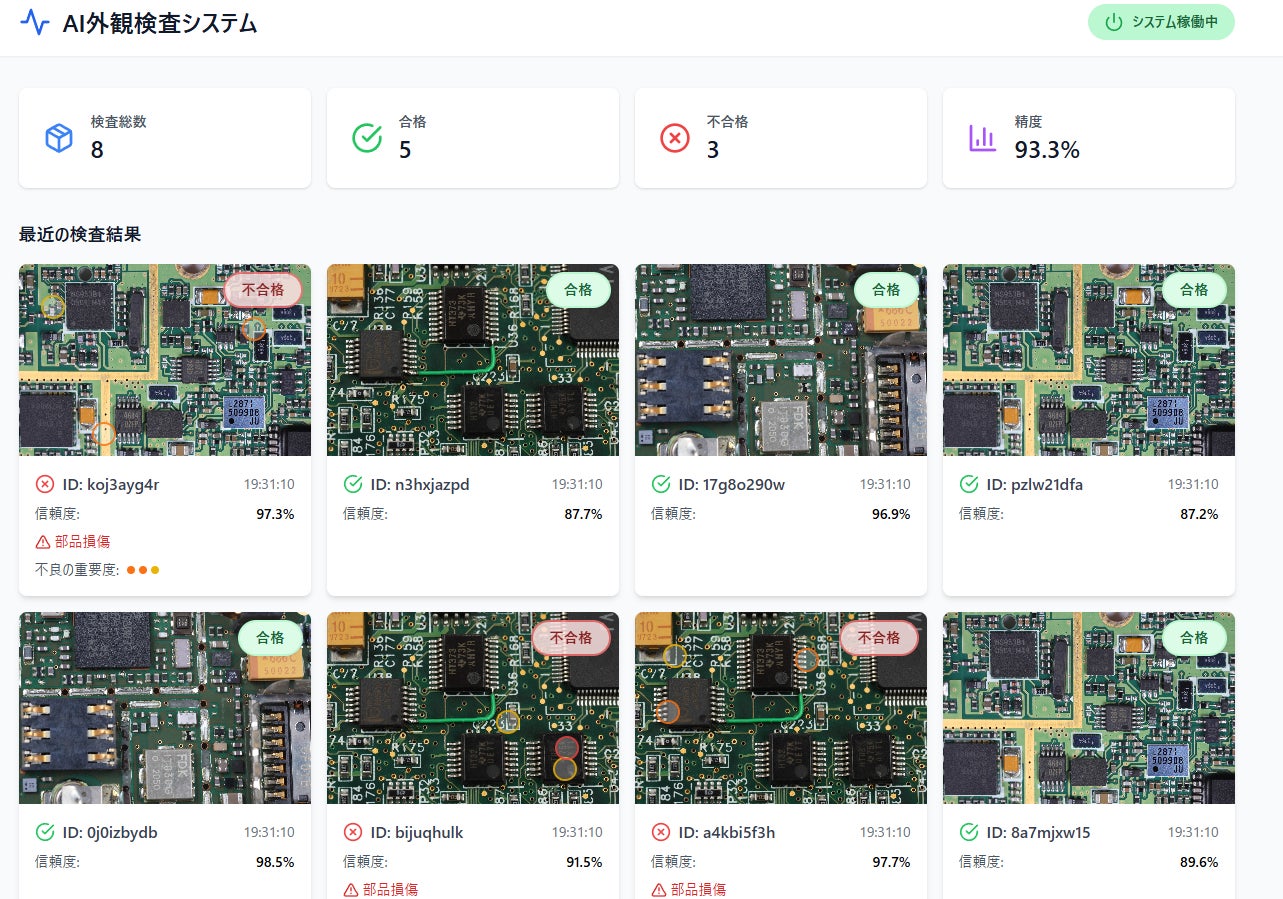Click the ID: 8a7mjxw15 label

(1039, 833)
